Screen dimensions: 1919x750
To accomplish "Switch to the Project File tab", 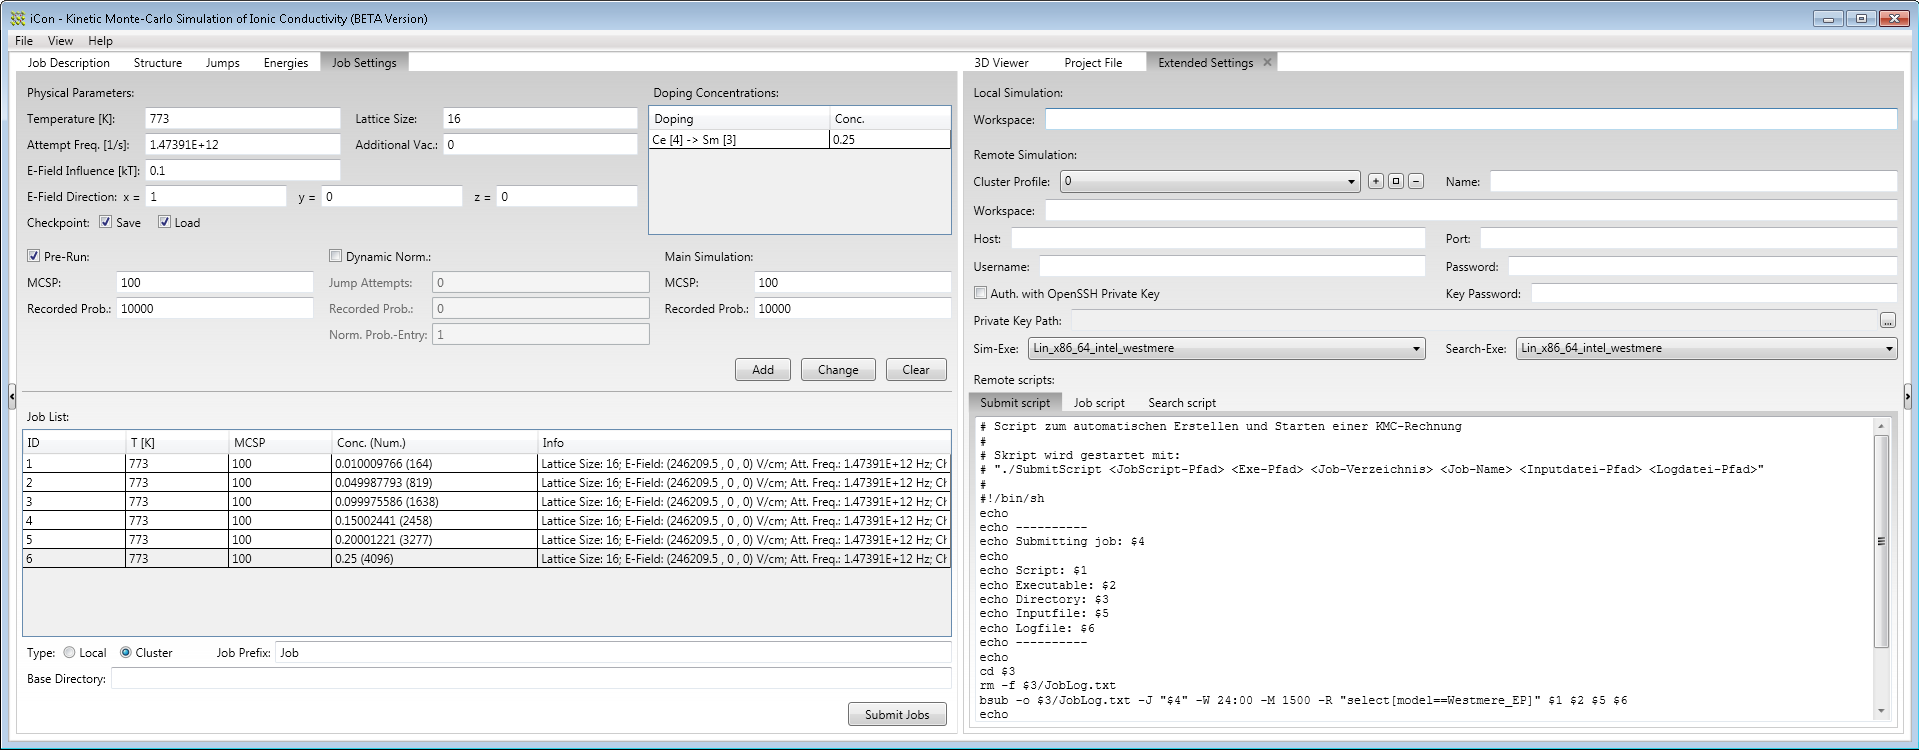I will (1093, 62).
